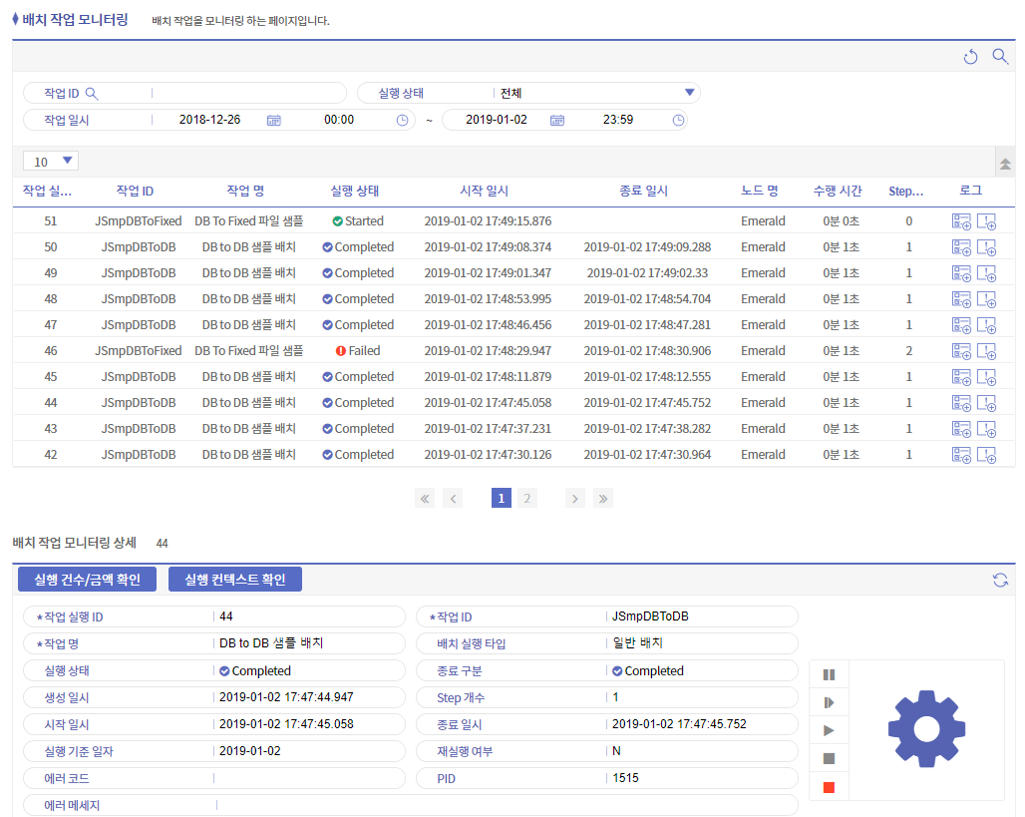Click the play job control
Image resolution: width=1025 pixels, height=817 pixels.
click(x=829, y=730)
